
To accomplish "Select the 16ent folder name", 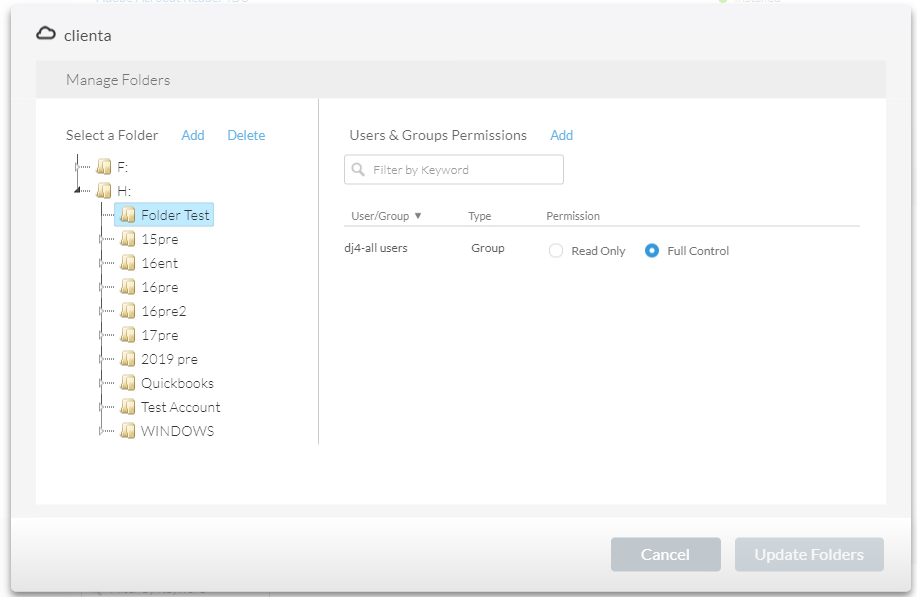I will coord(160,263).
